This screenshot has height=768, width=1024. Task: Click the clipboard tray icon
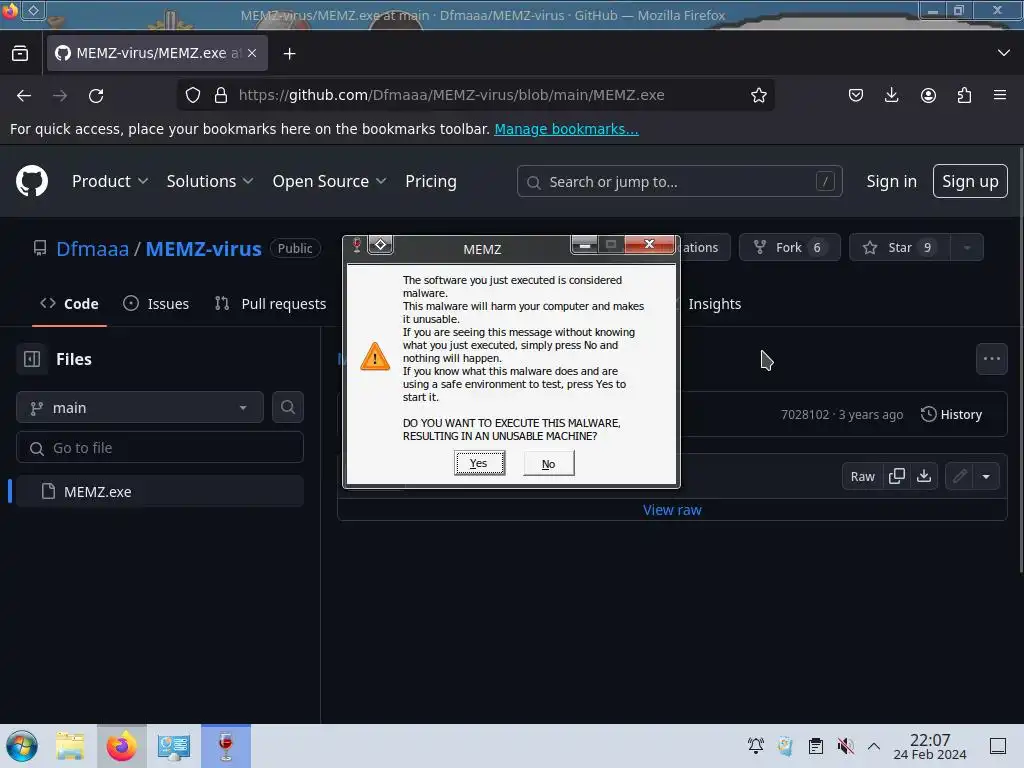pos(816,745)
